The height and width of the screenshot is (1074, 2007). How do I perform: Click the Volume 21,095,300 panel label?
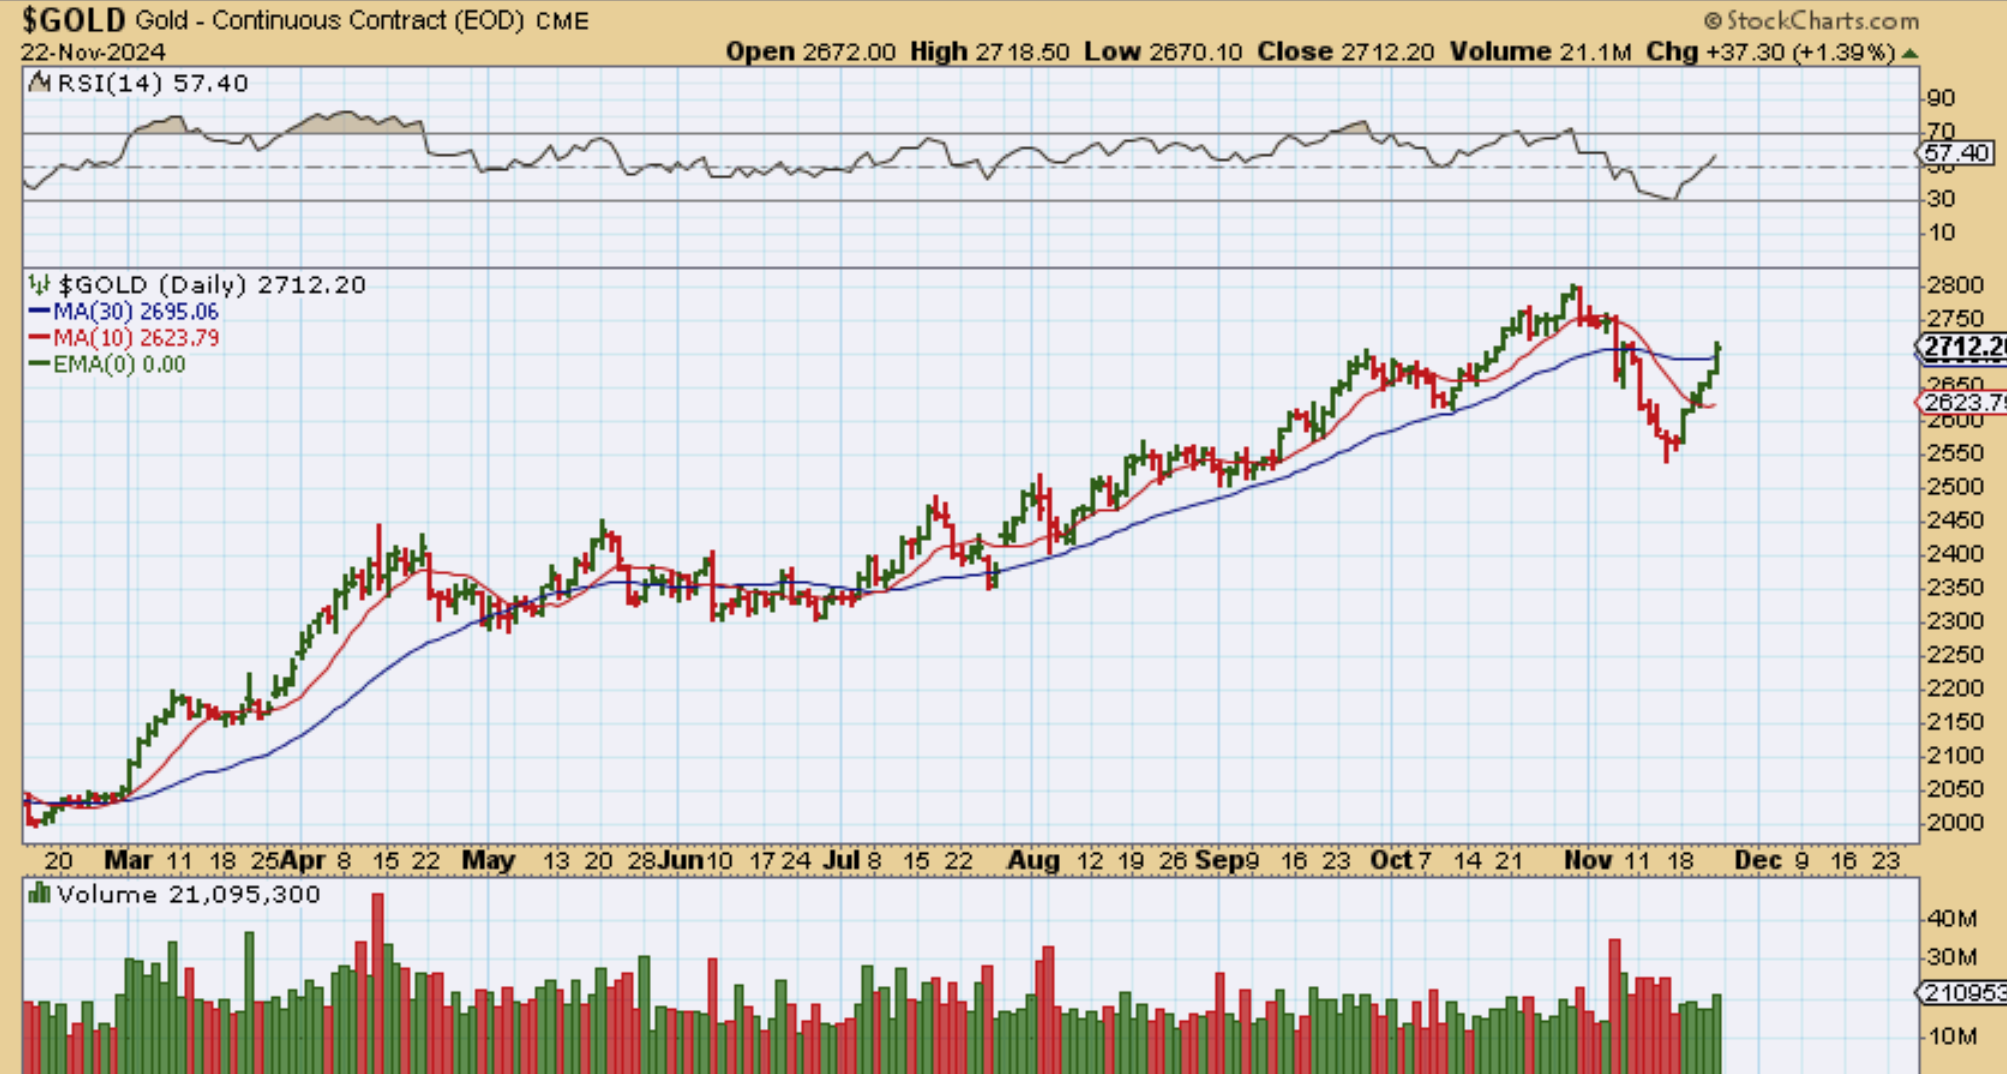(x=189, y=894)
